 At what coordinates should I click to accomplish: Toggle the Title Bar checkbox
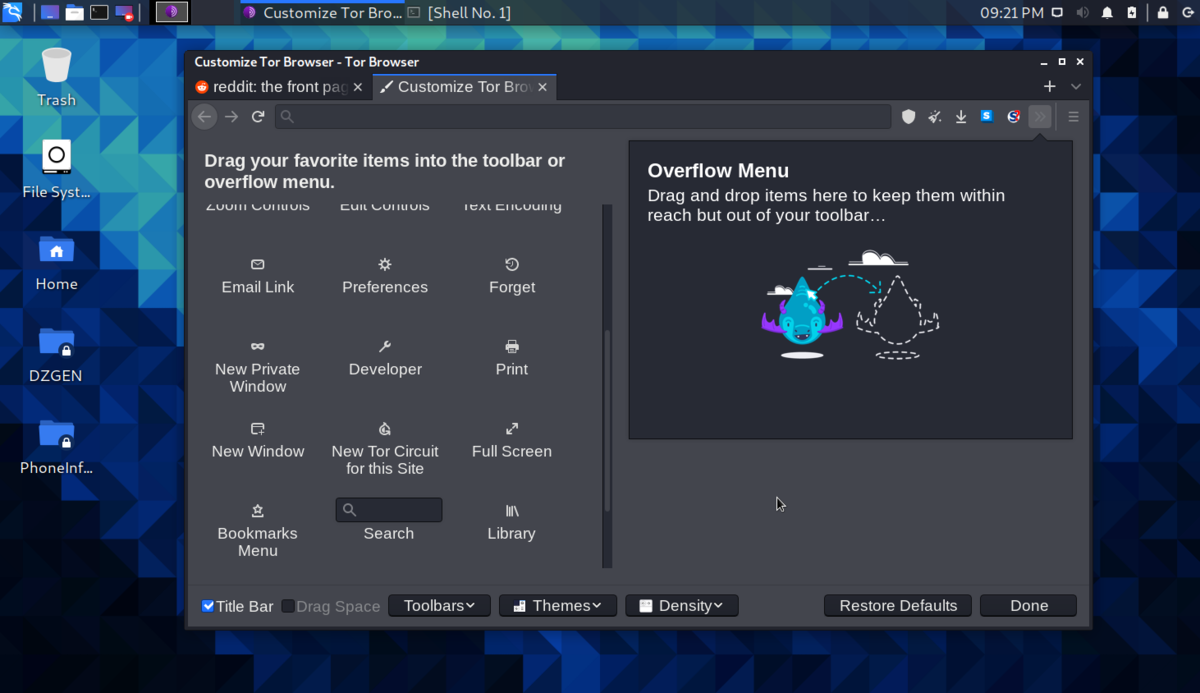pos(208,606)
